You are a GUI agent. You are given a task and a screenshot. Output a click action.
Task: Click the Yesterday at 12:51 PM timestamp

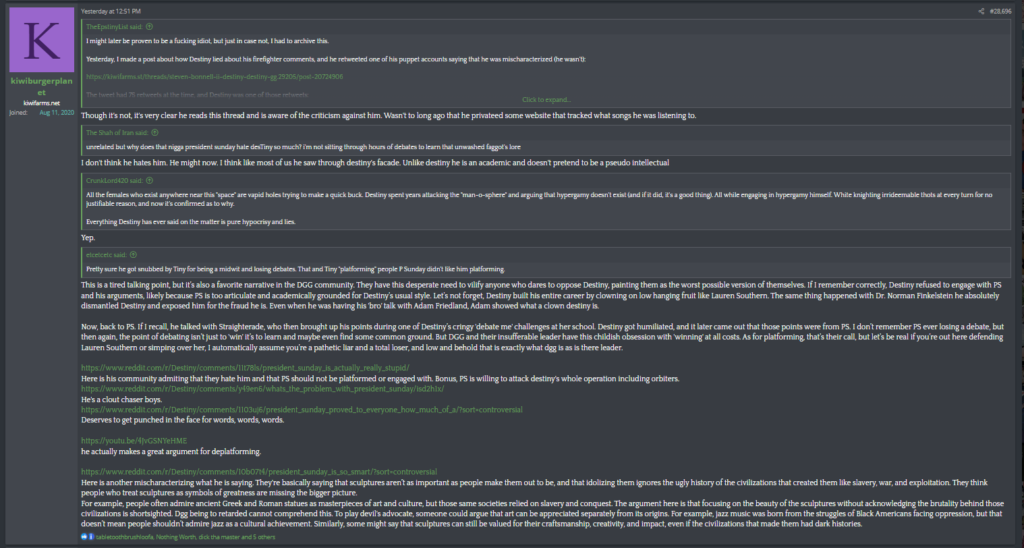click(x=111, y=11)
